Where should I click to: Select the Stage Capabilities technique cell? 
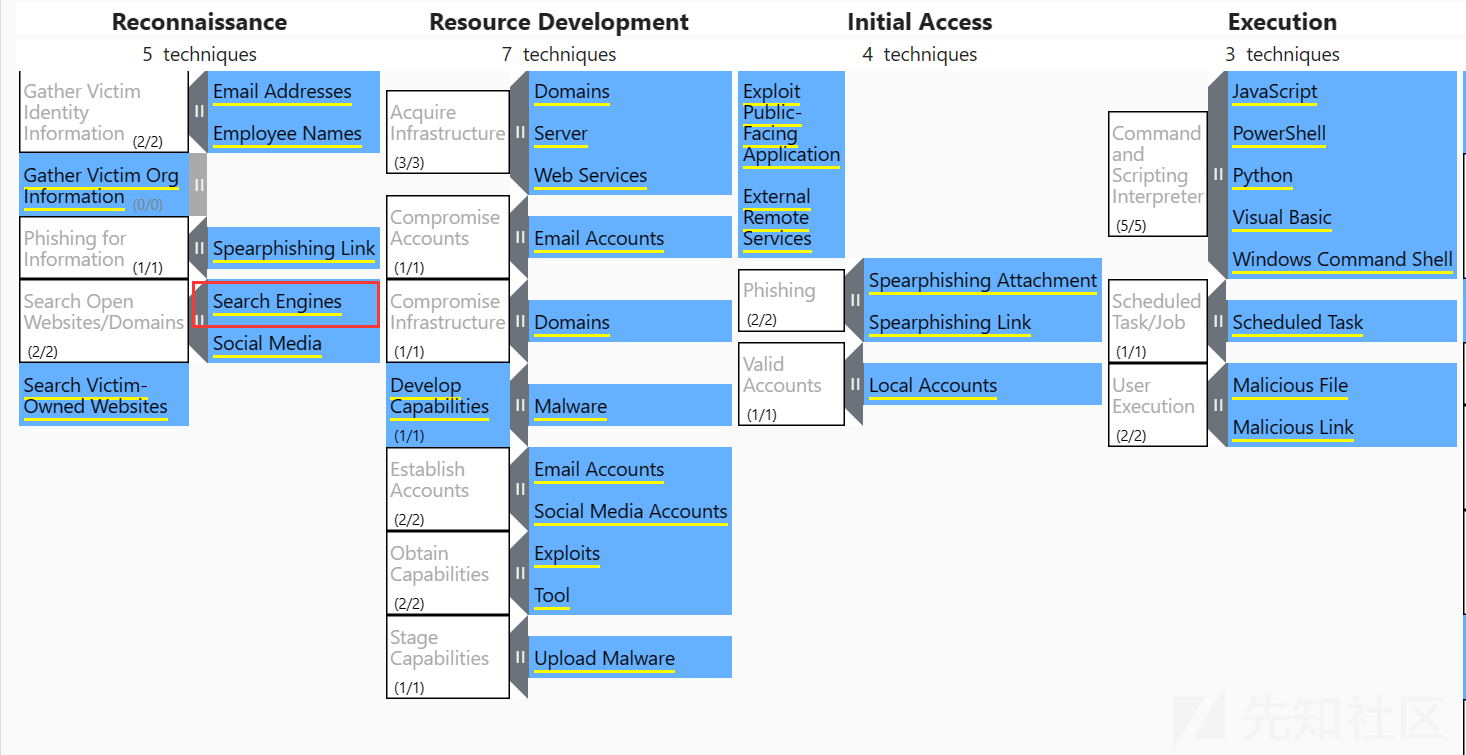(x=448, y=657)
